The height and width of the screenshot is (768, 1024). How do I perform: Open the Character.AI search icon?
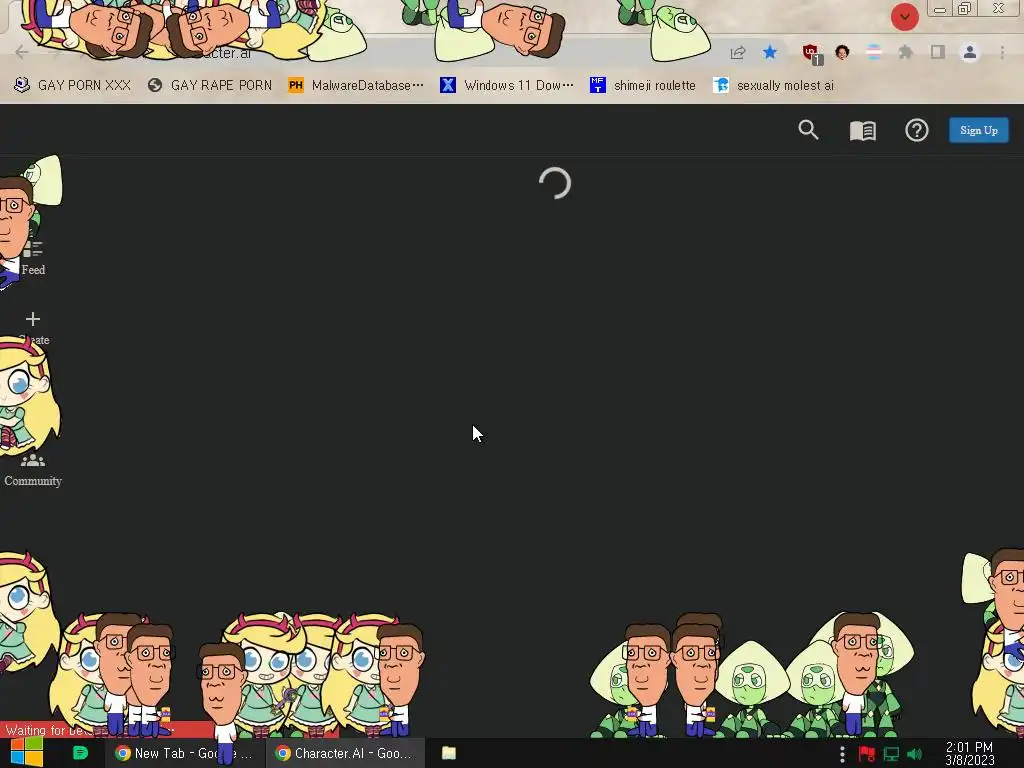pyautogui.click(x=808, y=130)
